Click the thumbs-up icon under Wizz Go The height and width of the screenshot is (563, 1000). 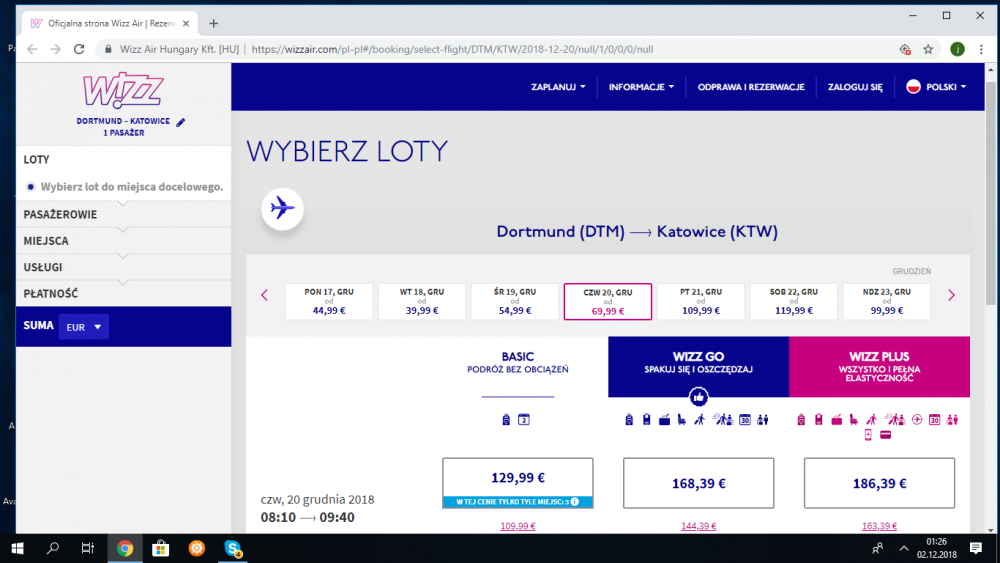tap(698, 397)
